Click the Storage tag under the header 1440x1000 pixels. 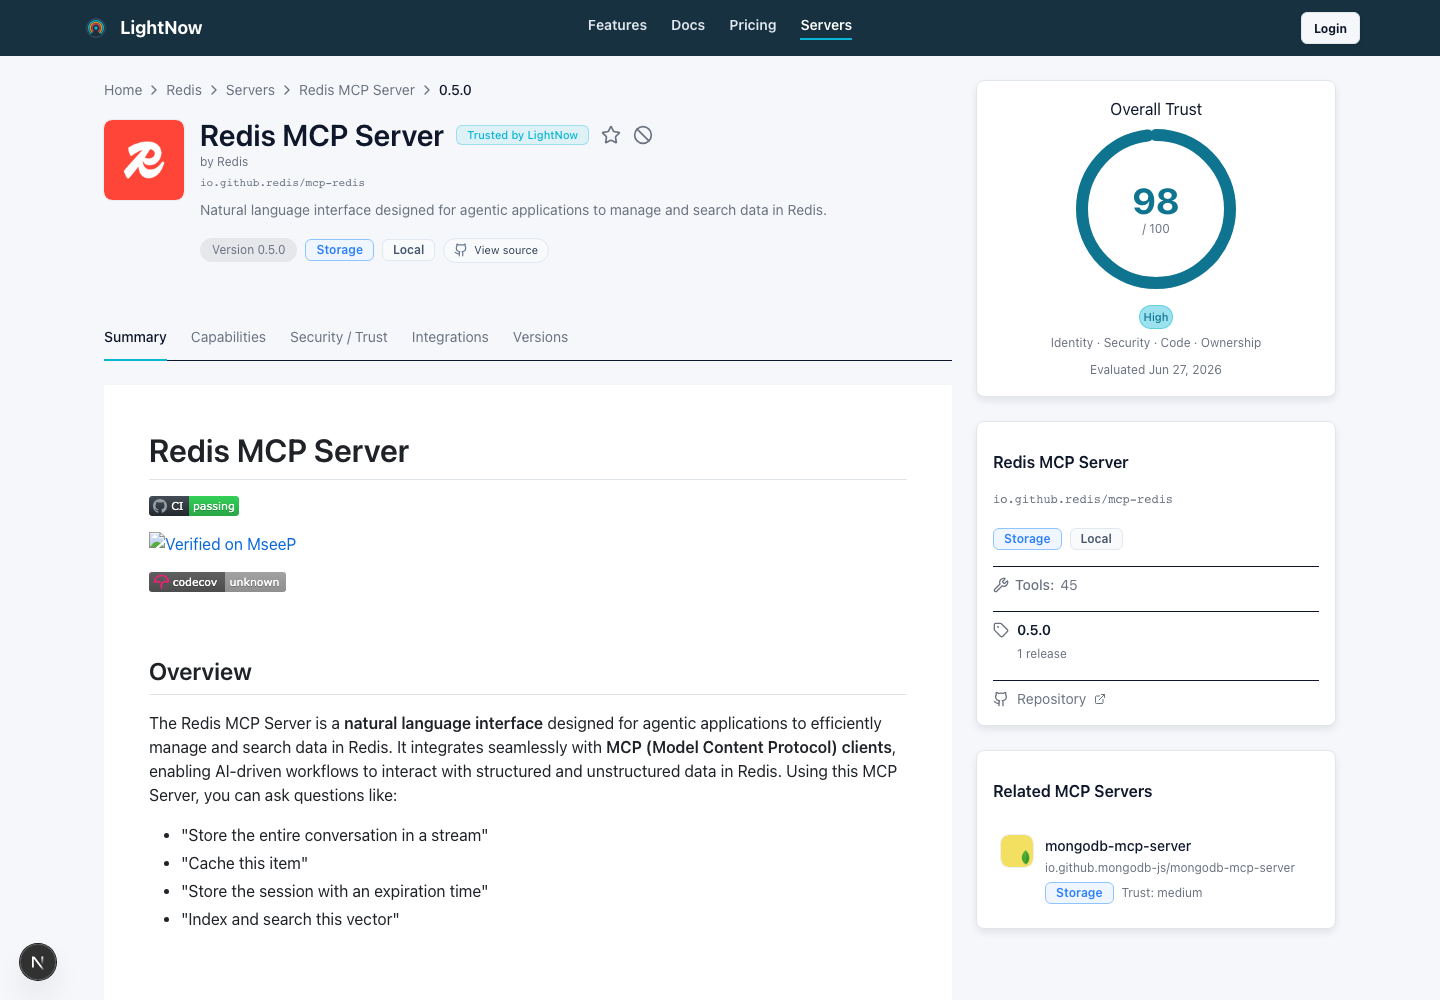click(x=339, y=250)
